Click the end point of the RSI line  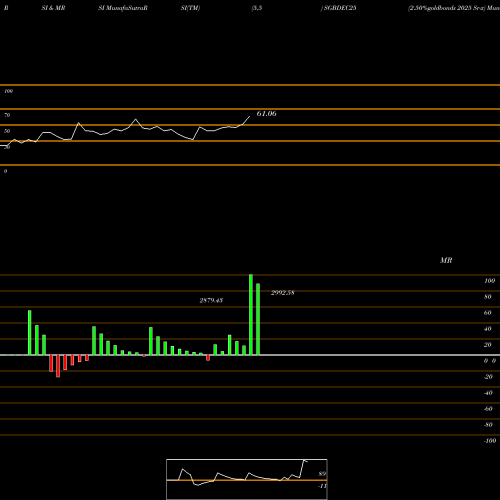[249, 117]
